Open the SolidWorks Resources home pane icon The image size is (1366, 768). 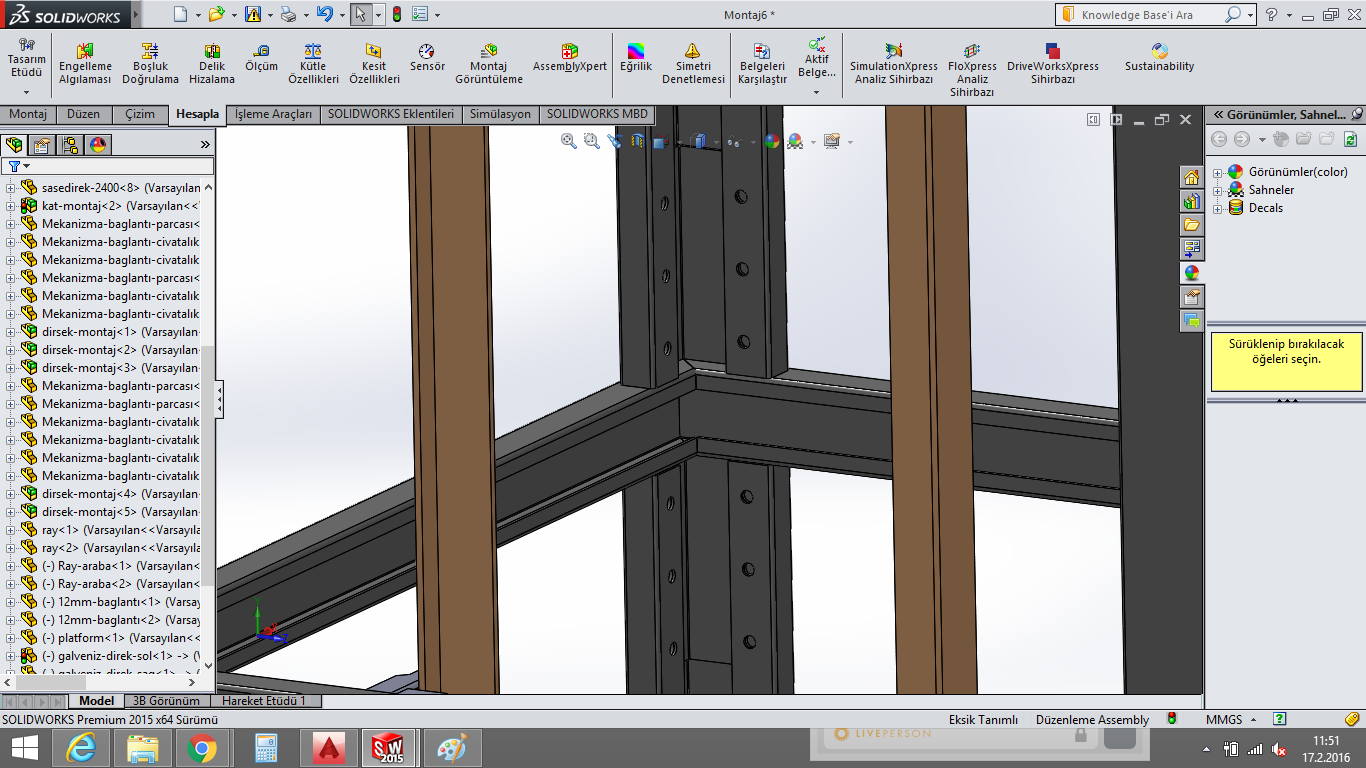(x=1191, y=177)
